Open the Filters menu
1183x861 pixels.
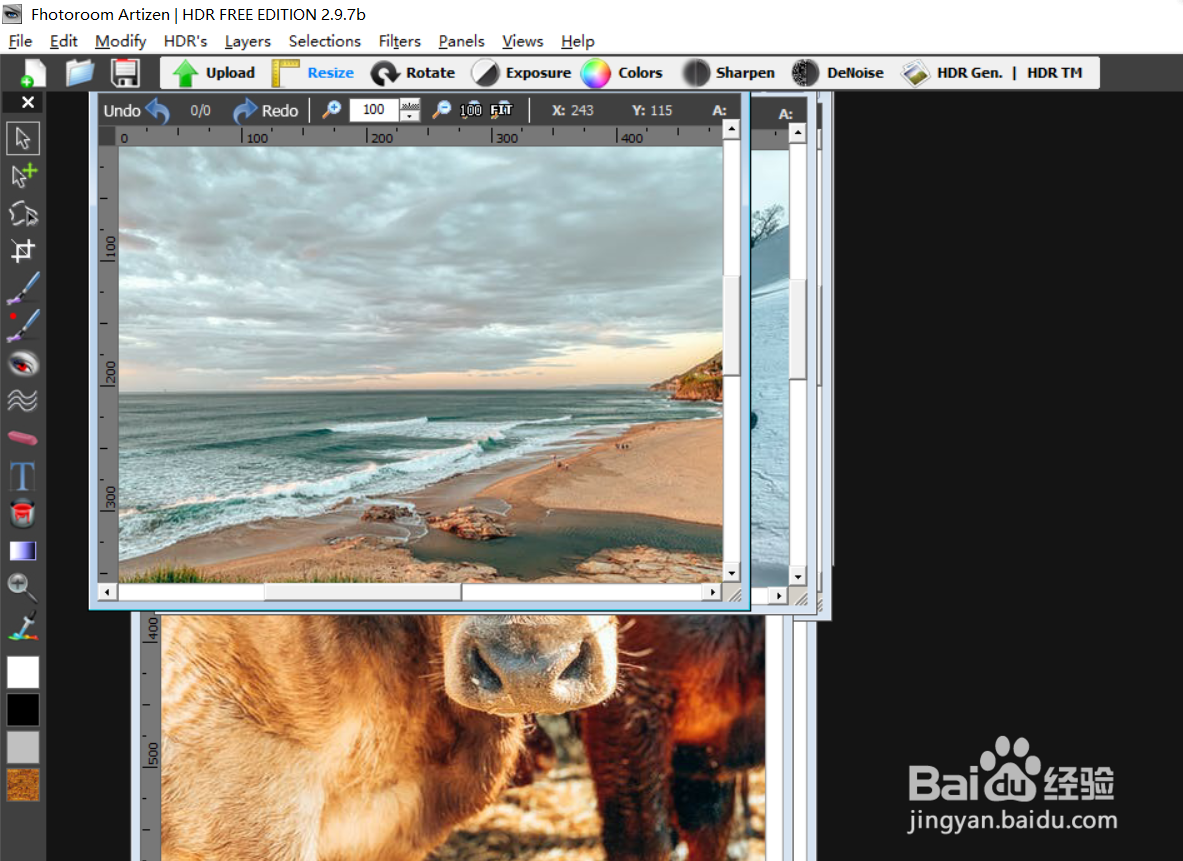coord(399,42)
